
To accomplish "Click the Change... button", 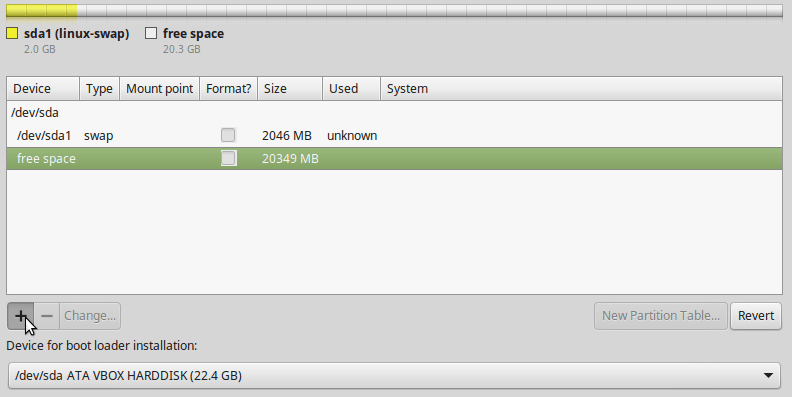I will (x=90, y=316).
